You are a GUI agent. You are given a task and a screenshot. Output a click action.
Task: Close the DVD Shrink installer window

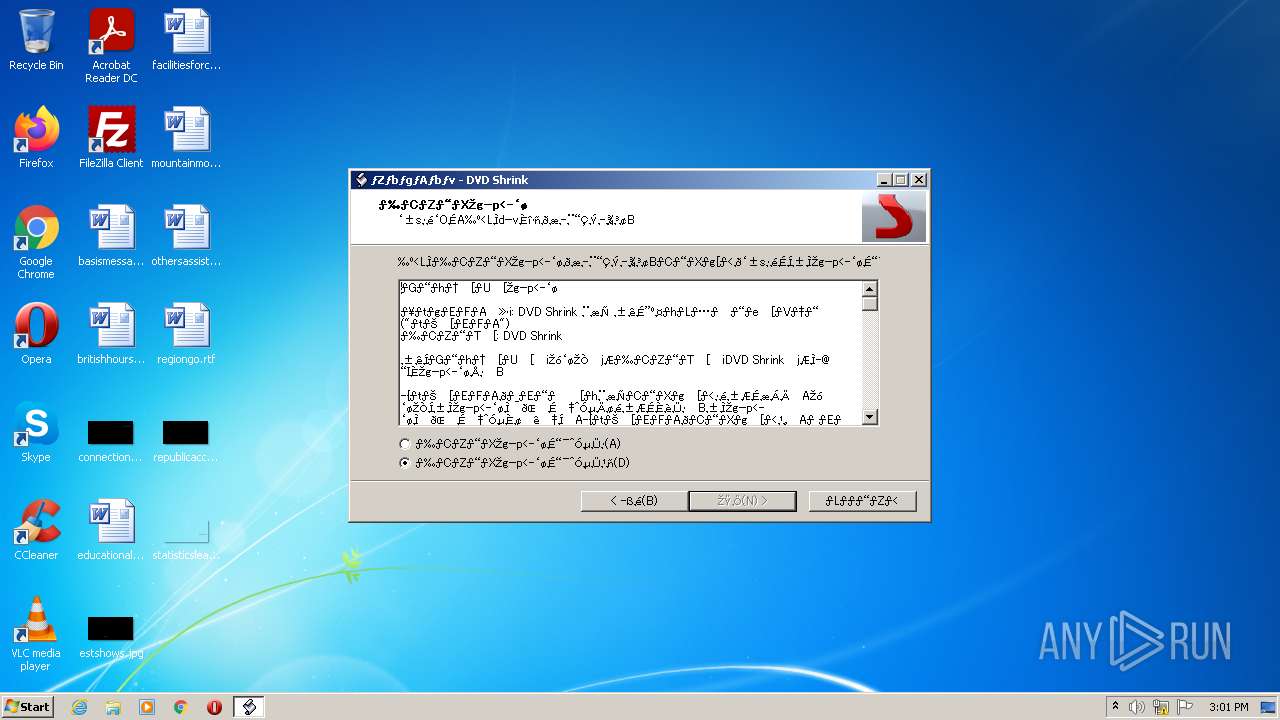coord(919,180)
